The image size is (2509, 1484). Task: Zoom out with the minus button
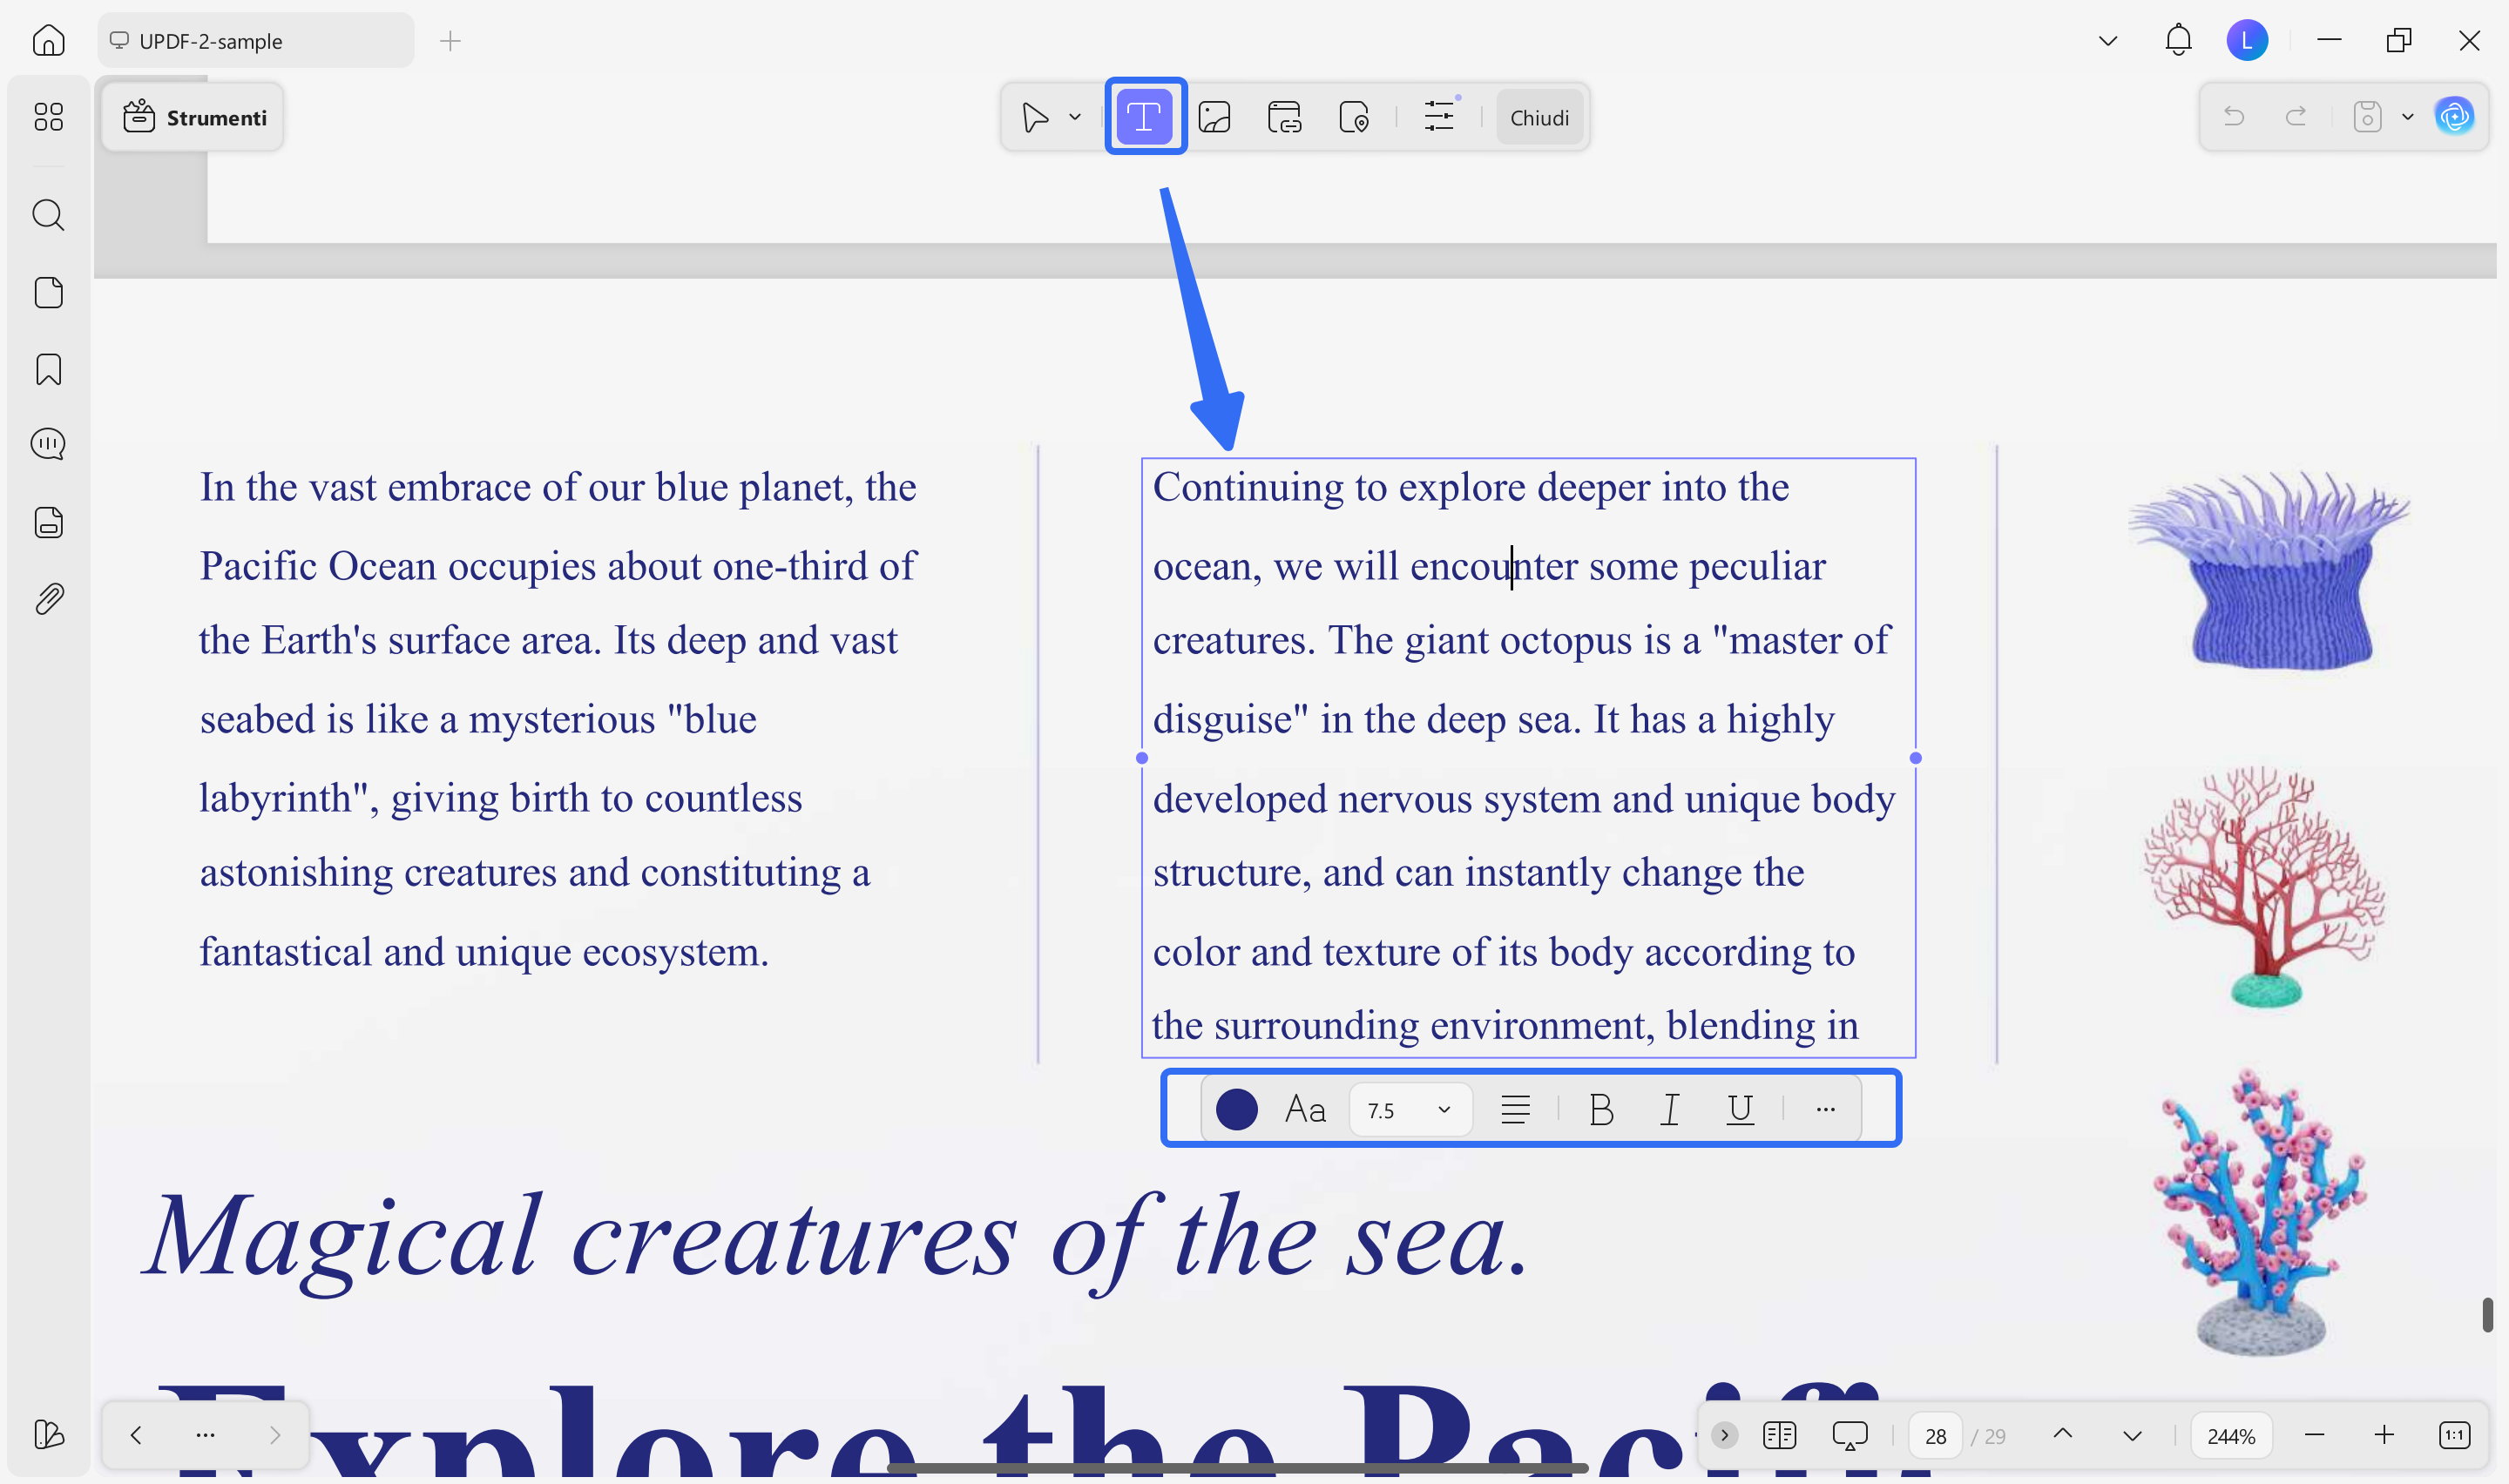tap(2314, 1435)
